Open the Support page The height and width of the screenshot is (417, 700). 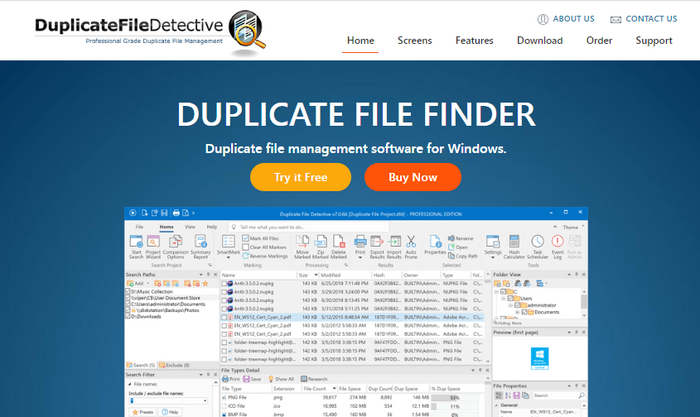point(654,41)
